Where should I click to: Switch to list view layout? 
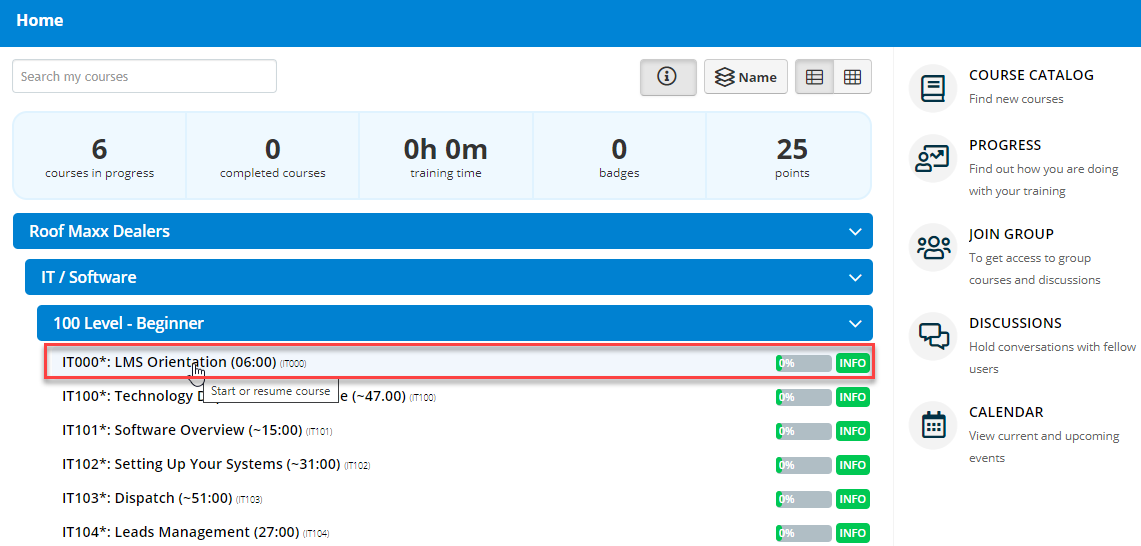click(x=814, y=77)
